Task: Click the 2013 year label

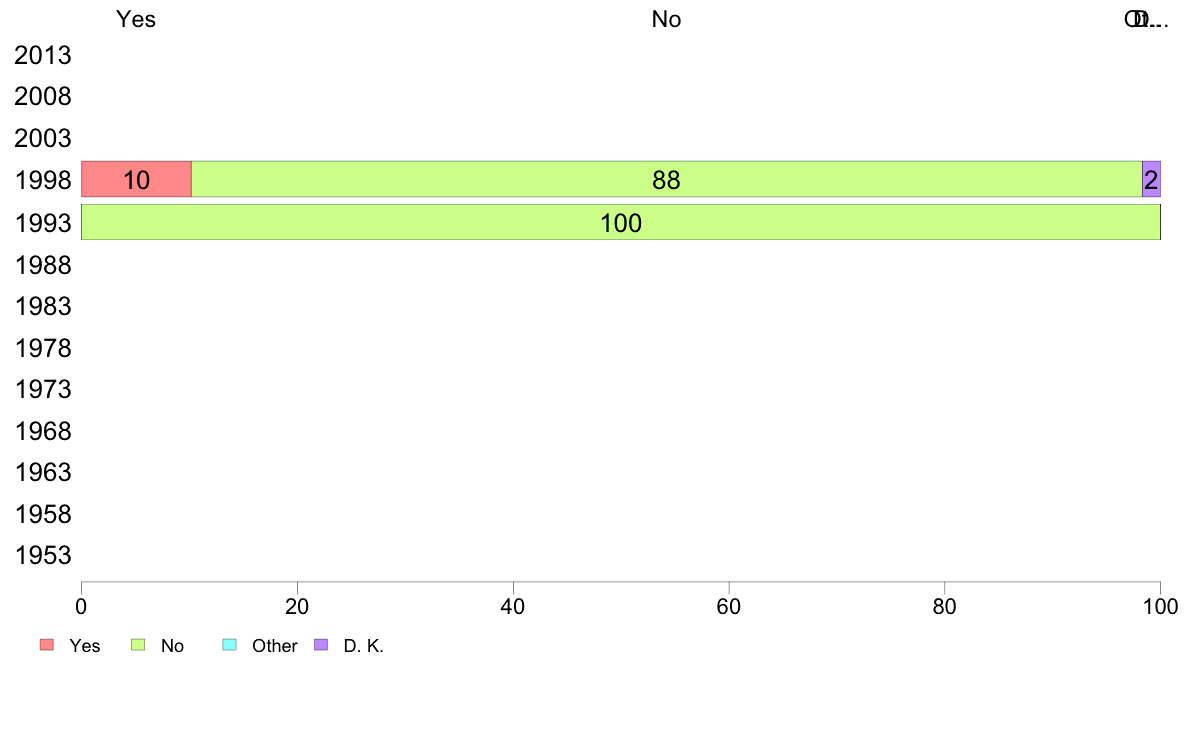Action: [43, 55]
